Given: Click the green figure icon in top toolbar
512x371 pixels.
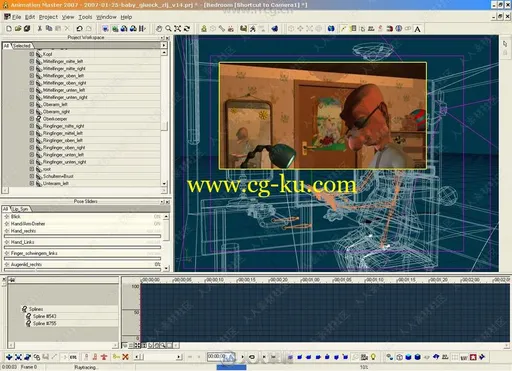Looking at the screenshot, I should point(204,29).
